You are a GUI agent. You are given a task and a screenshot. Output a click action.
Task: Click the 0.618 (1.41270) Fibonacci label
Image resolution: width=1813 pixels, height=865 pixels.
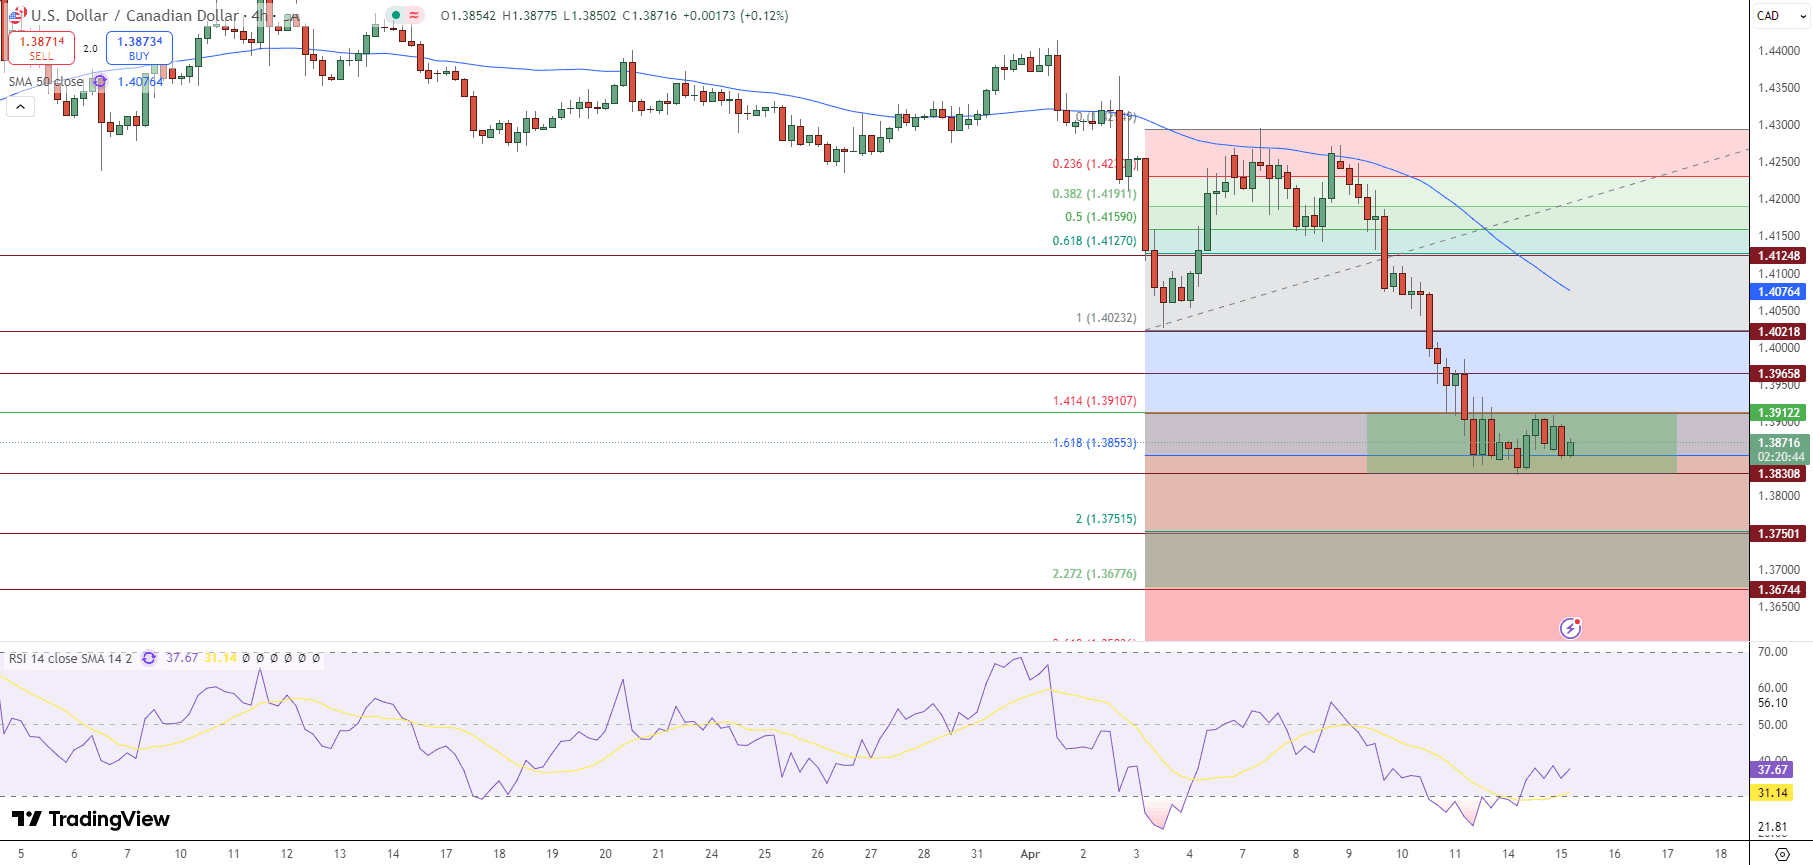(1094, 241)
